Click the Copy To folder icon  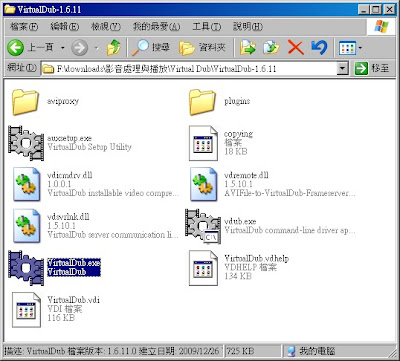pyautogui.click(x=271, y=48)
